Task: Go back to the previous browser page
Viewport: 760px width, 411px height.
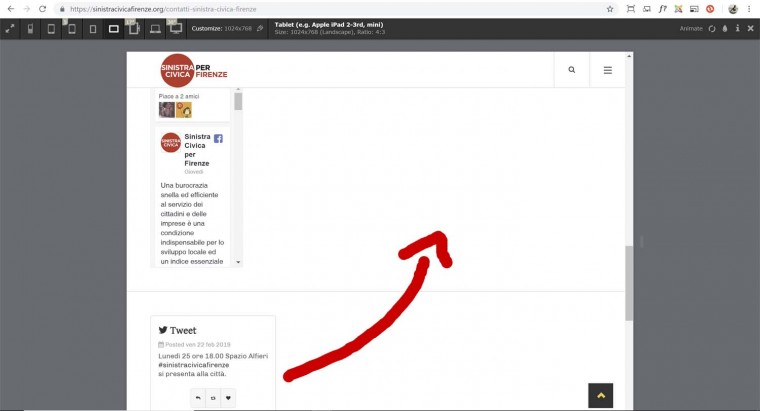Action: coord(11,9)
